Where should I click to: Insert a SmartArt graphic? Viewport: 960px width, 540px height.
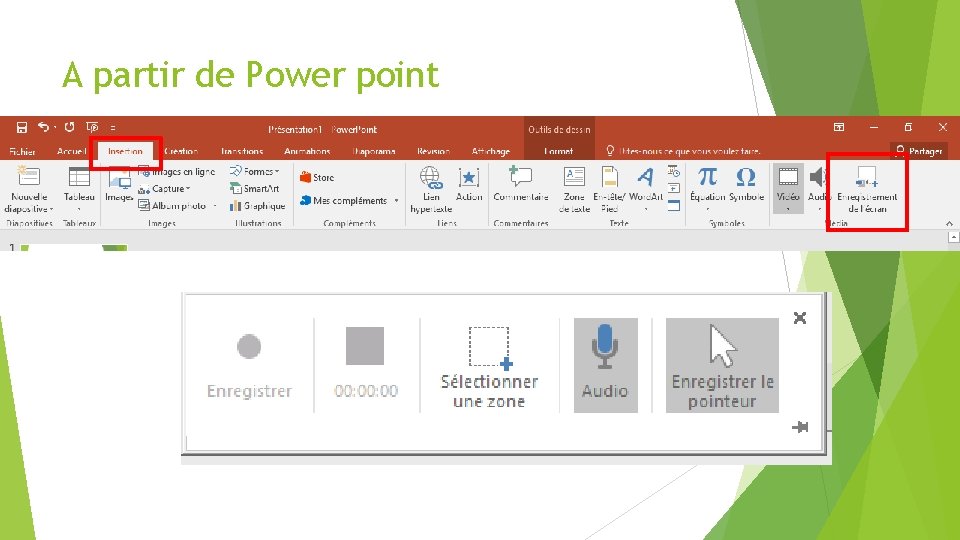click(x=255, y=189)
